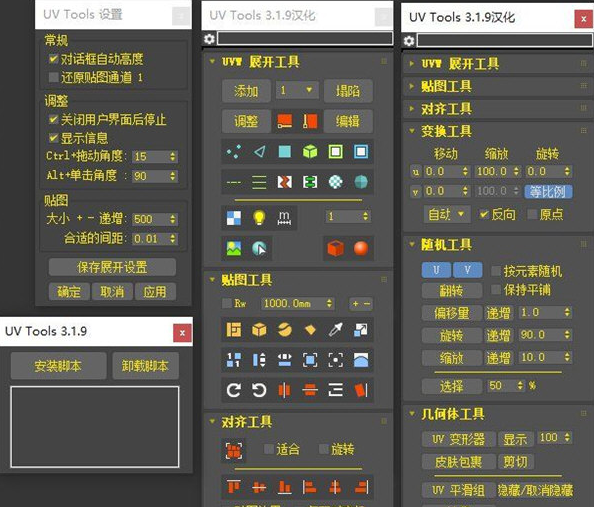594x507 pixels.
Task: Enable the 适合 checkbox in align tools
Action: click(x=269, y=449)
